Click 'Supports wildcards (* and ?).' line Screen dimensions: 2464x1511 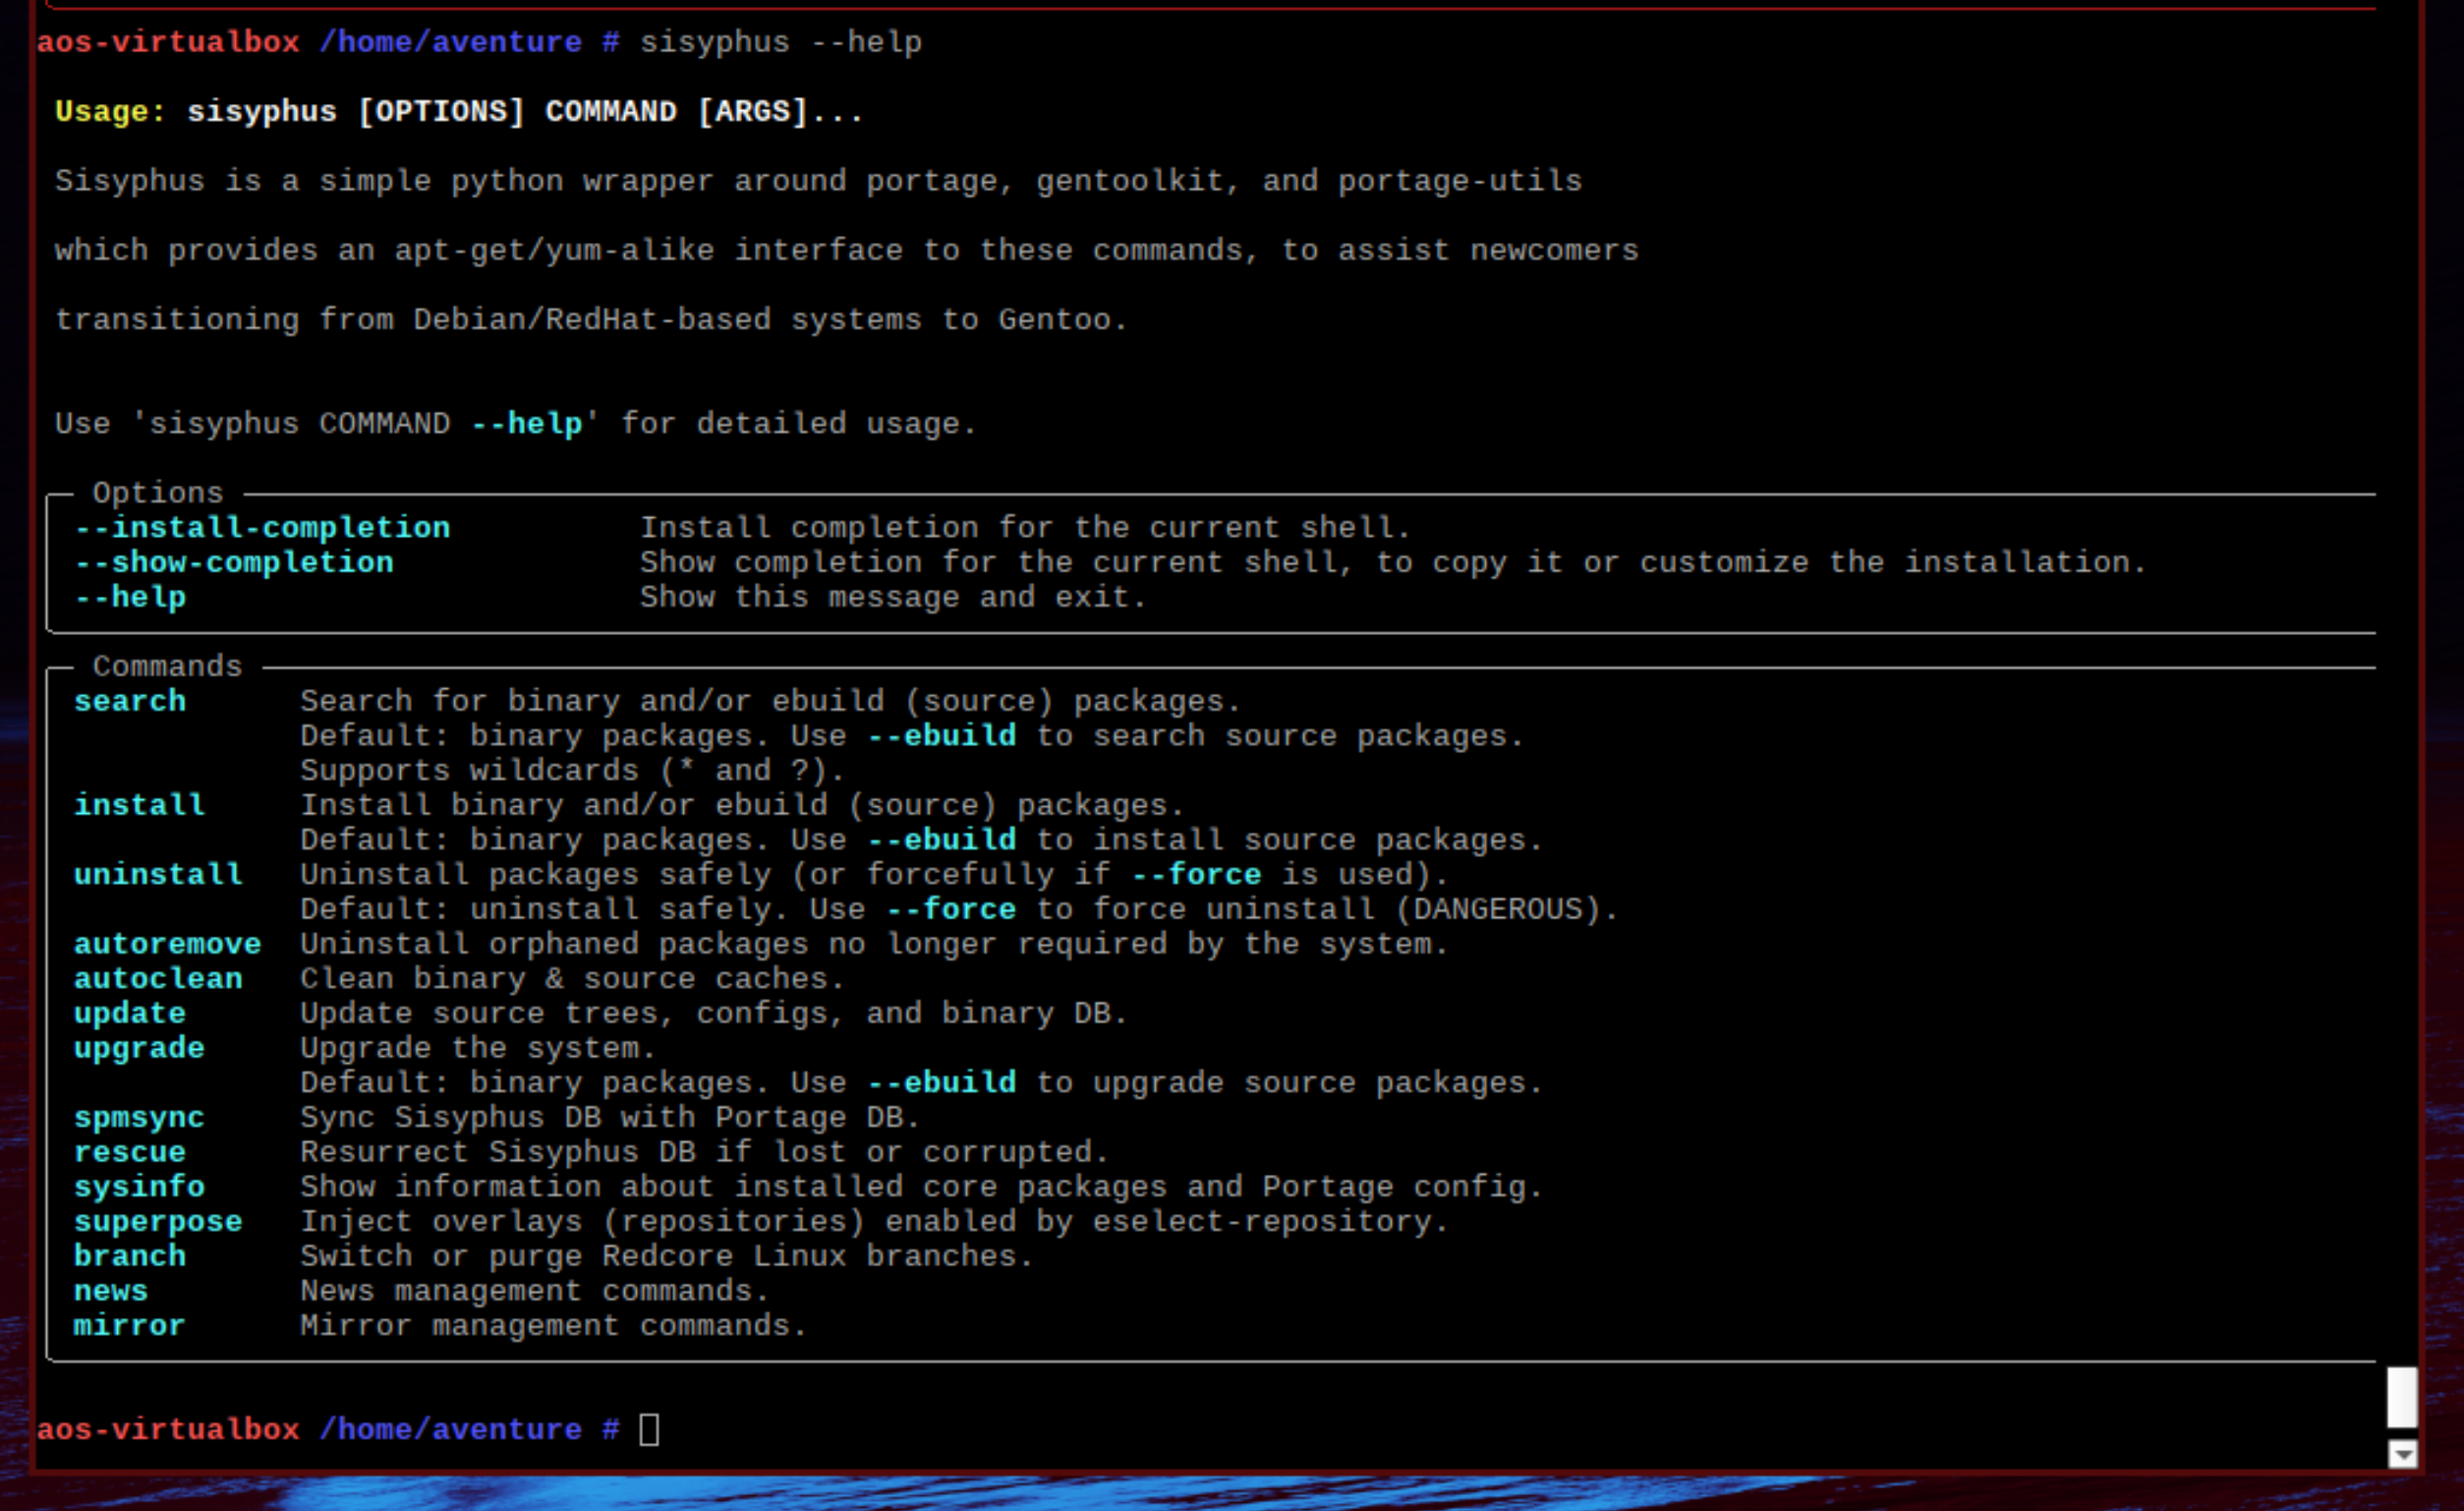pyautogui.click(x=573, y=770)
